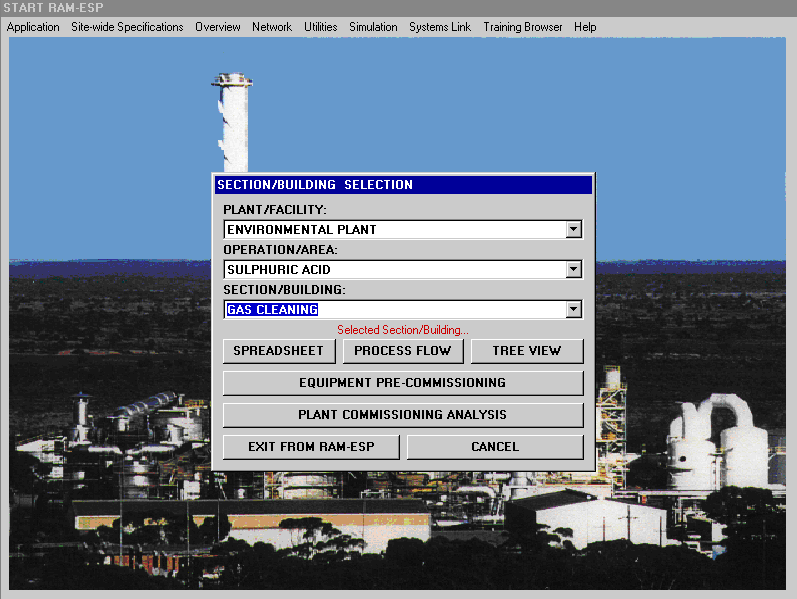Open the Utilities menu
This screenshot has height=599, width=797.
point(320,27)
